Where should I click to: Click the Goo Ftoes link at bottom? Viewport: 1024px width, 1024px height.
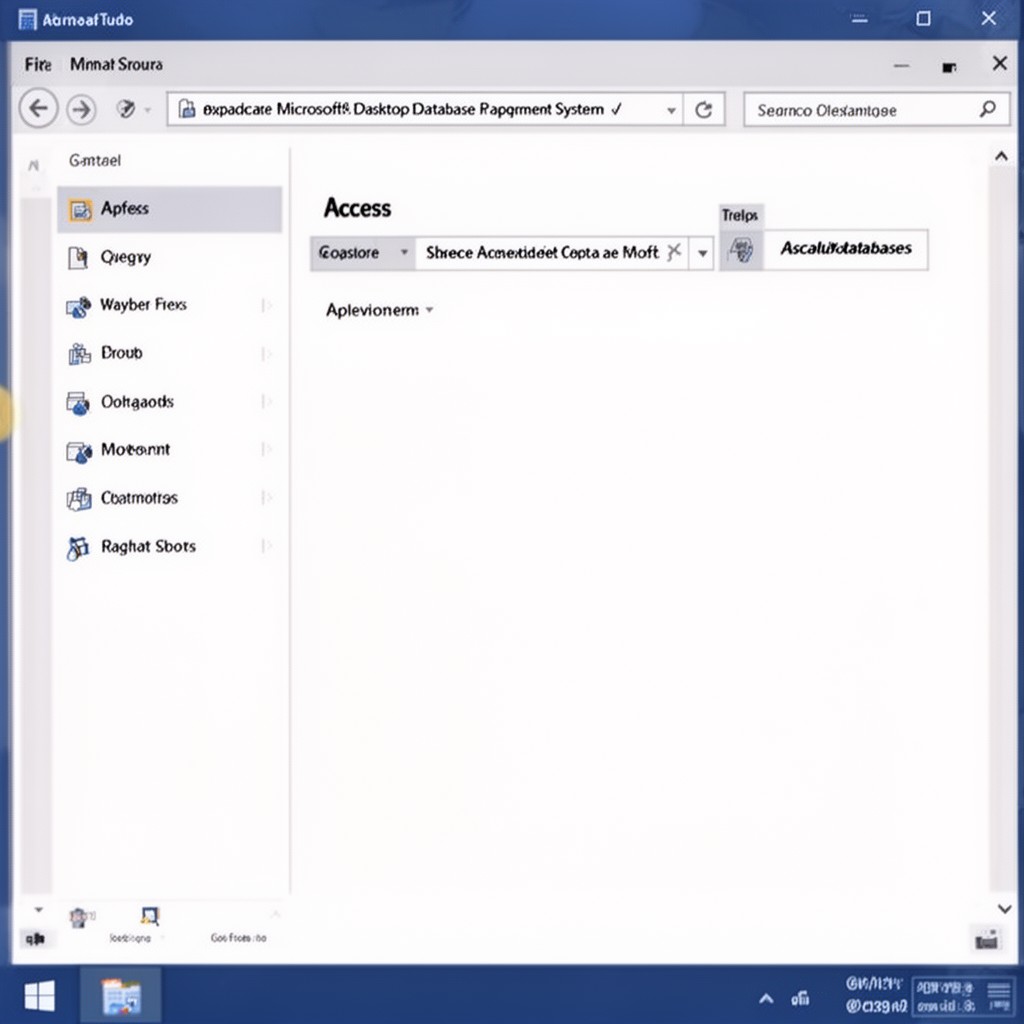point(238,938)
